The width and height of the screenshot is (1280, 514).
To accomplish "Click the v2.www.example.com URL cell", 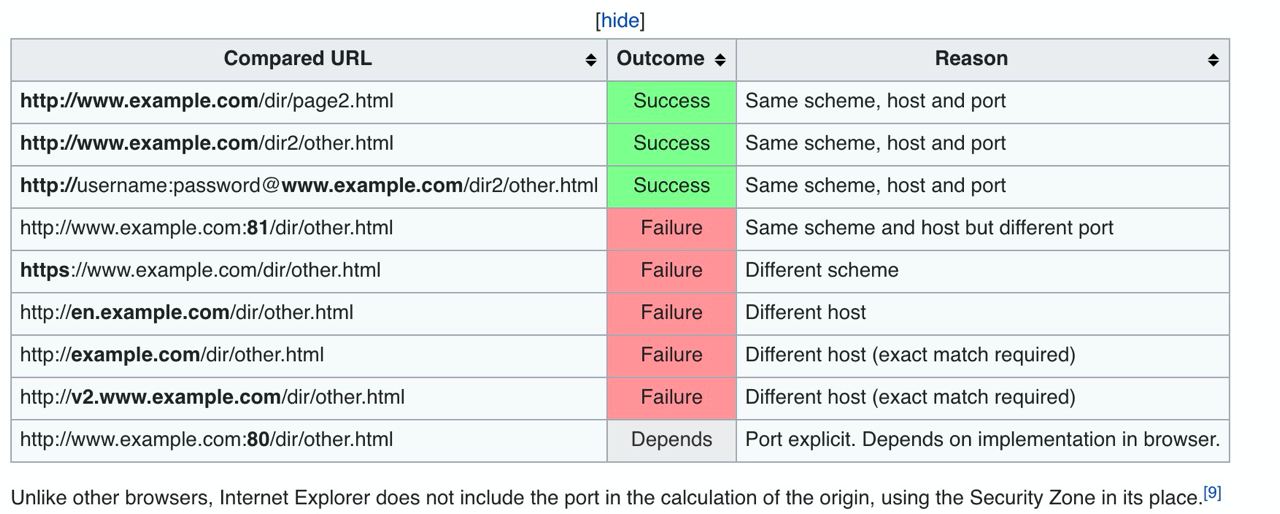I will coord(309,397).
